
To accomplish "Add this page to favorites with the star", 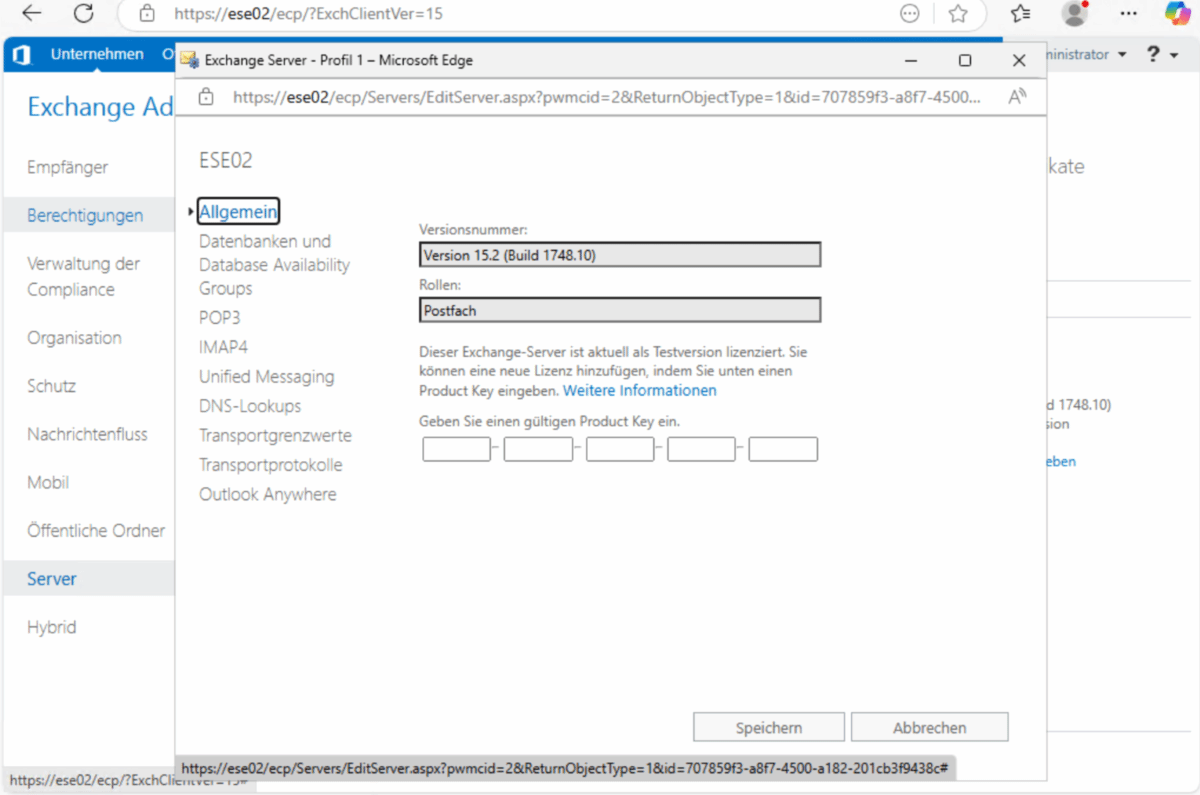I will (958, 14).
